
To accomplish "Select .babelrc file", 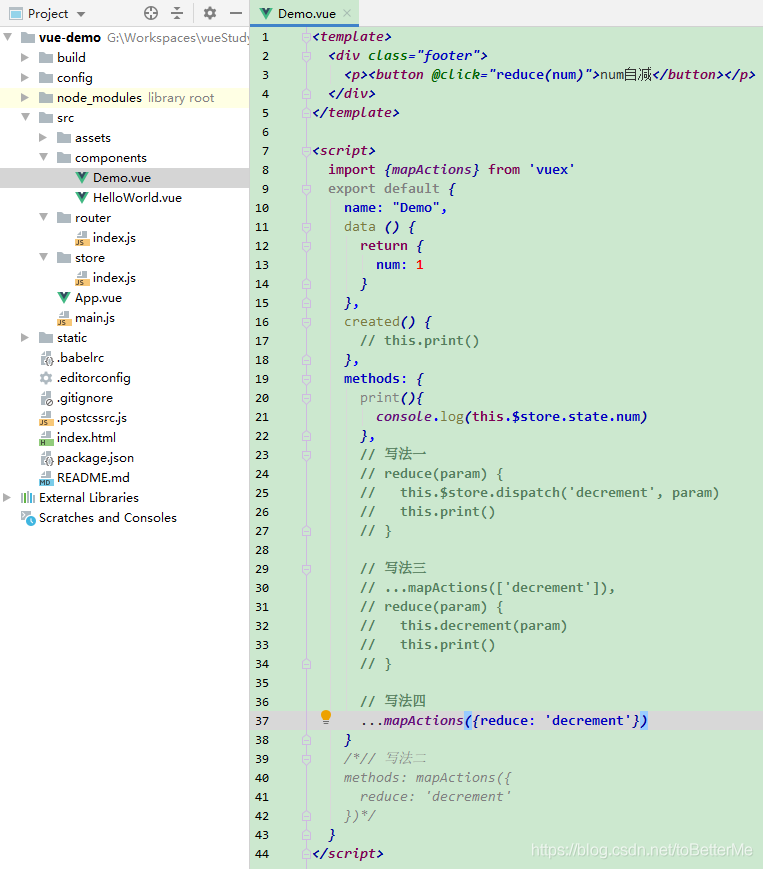I will click(x=80, y=357).
